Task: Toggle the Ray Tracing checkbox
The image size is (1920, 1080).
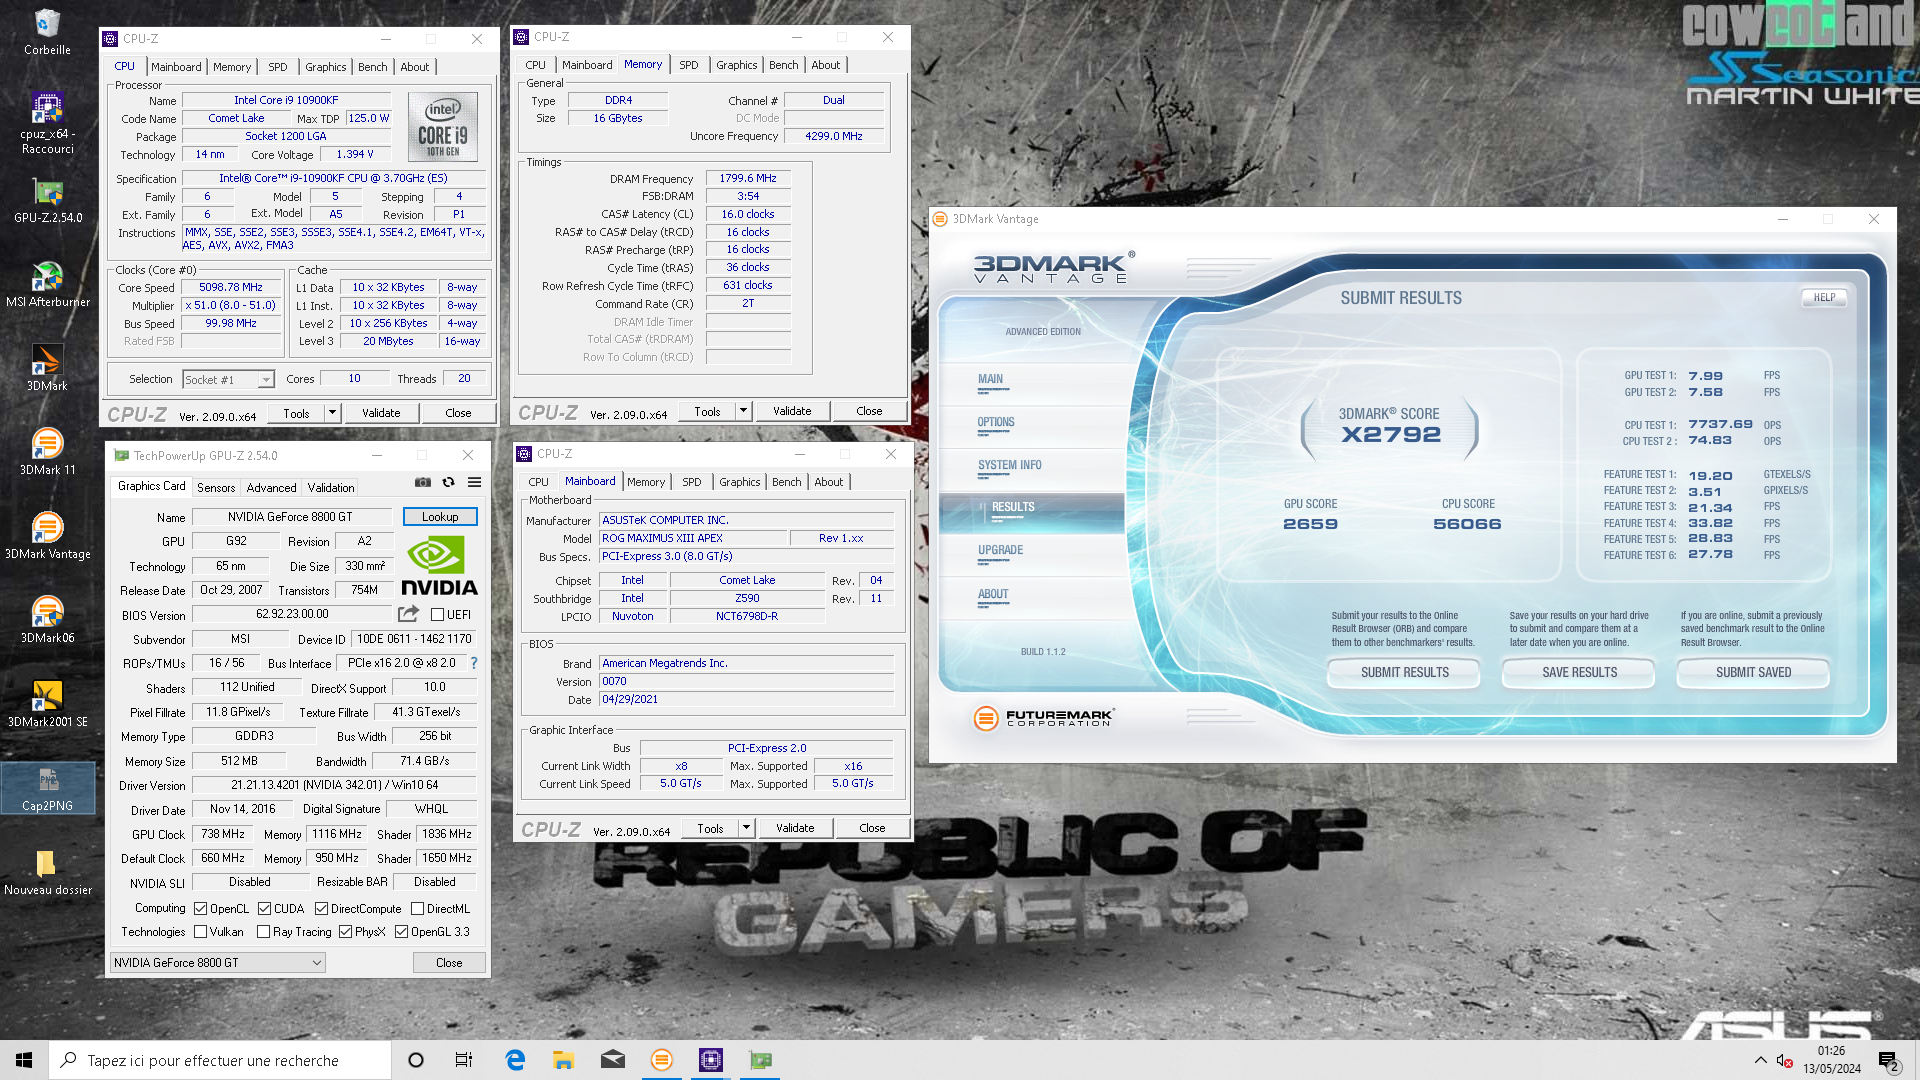Action: pyautogui.click(x=263, y=932)
